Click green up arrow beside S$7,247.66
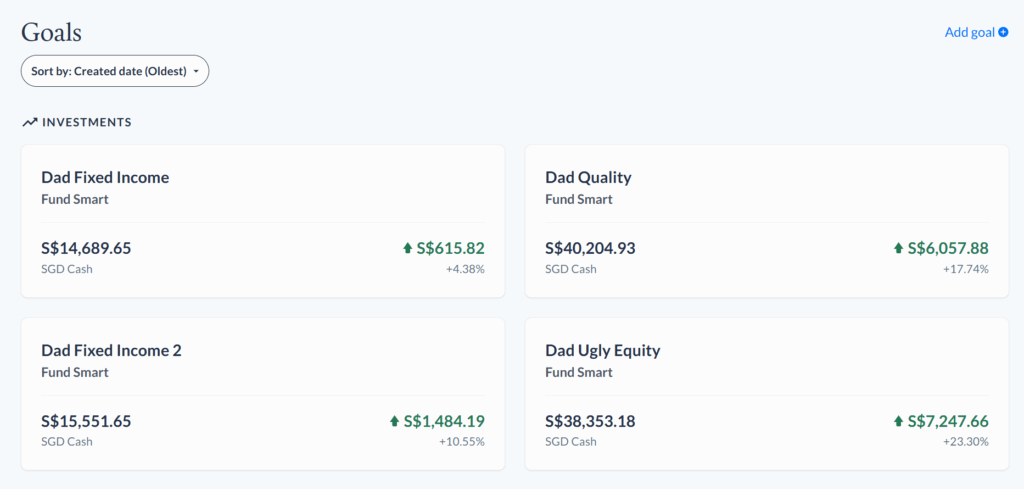Screen dimensions: 1024x489 click(898, 421)
